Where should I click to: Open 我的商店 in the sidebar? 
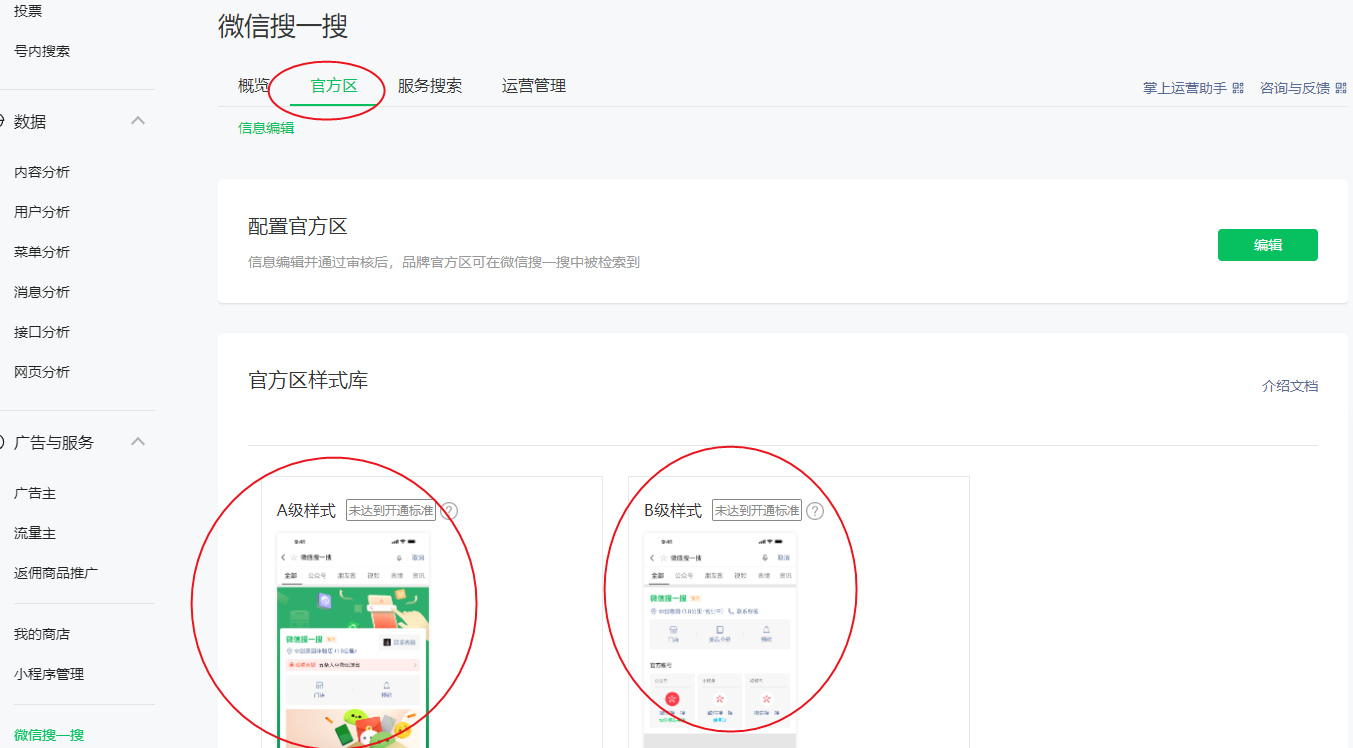(42, 634)
